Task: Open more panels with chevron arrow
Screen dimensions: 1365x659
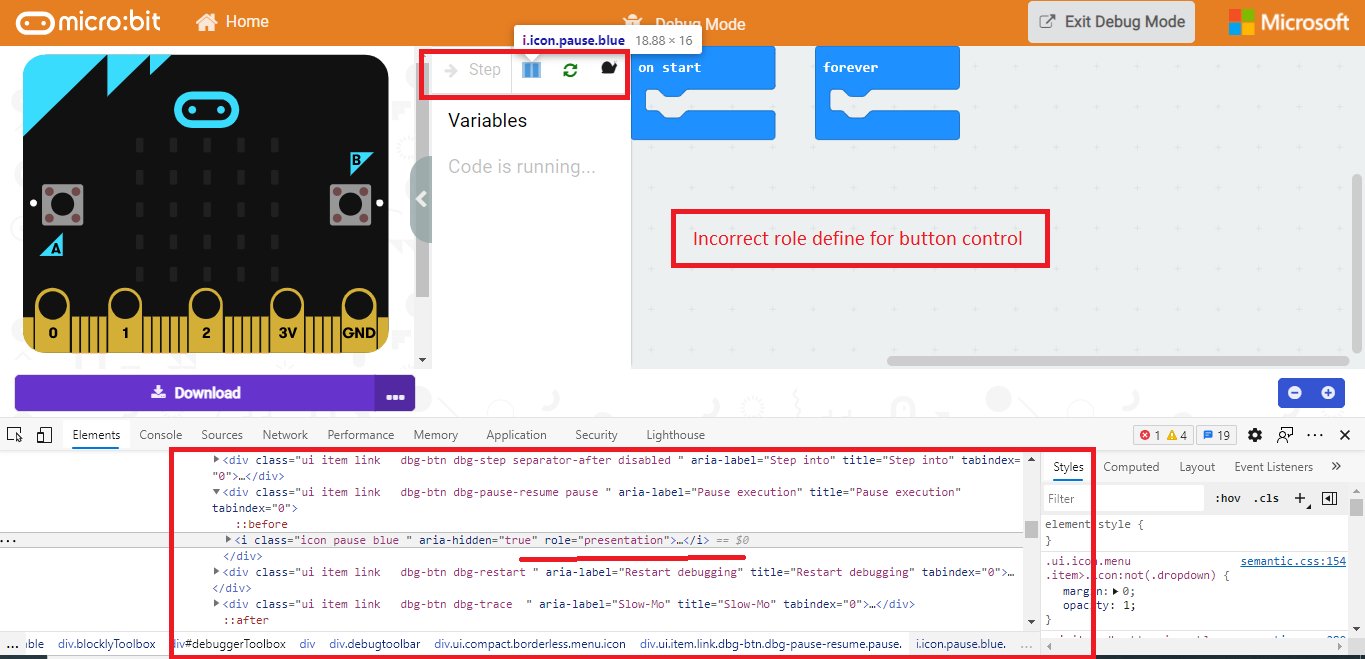Action: click(1337, 466)
